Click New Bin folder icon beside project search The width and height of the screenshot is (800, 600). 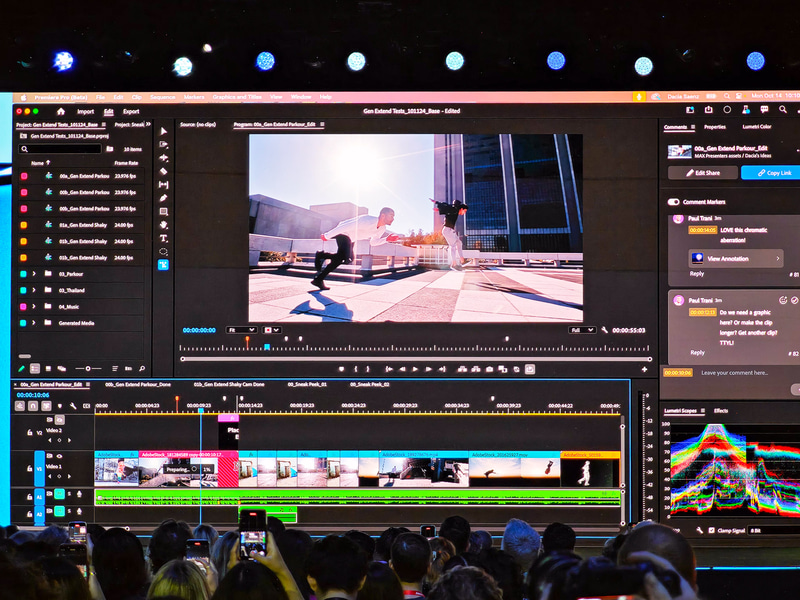point(110,149)
